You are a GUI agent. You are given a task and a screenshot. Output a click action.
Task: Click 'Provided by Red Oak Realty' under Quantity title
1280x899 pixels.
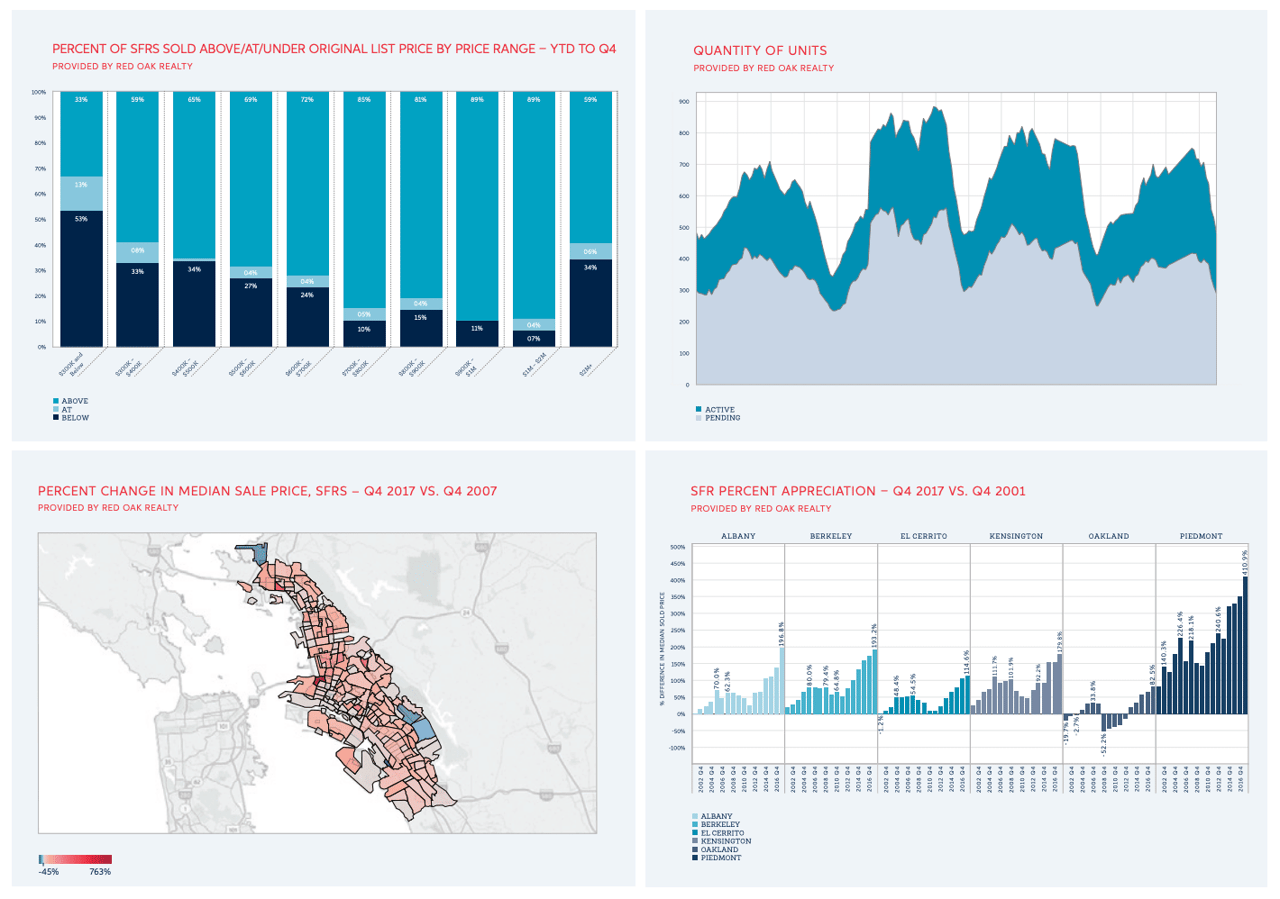[763, 68]
